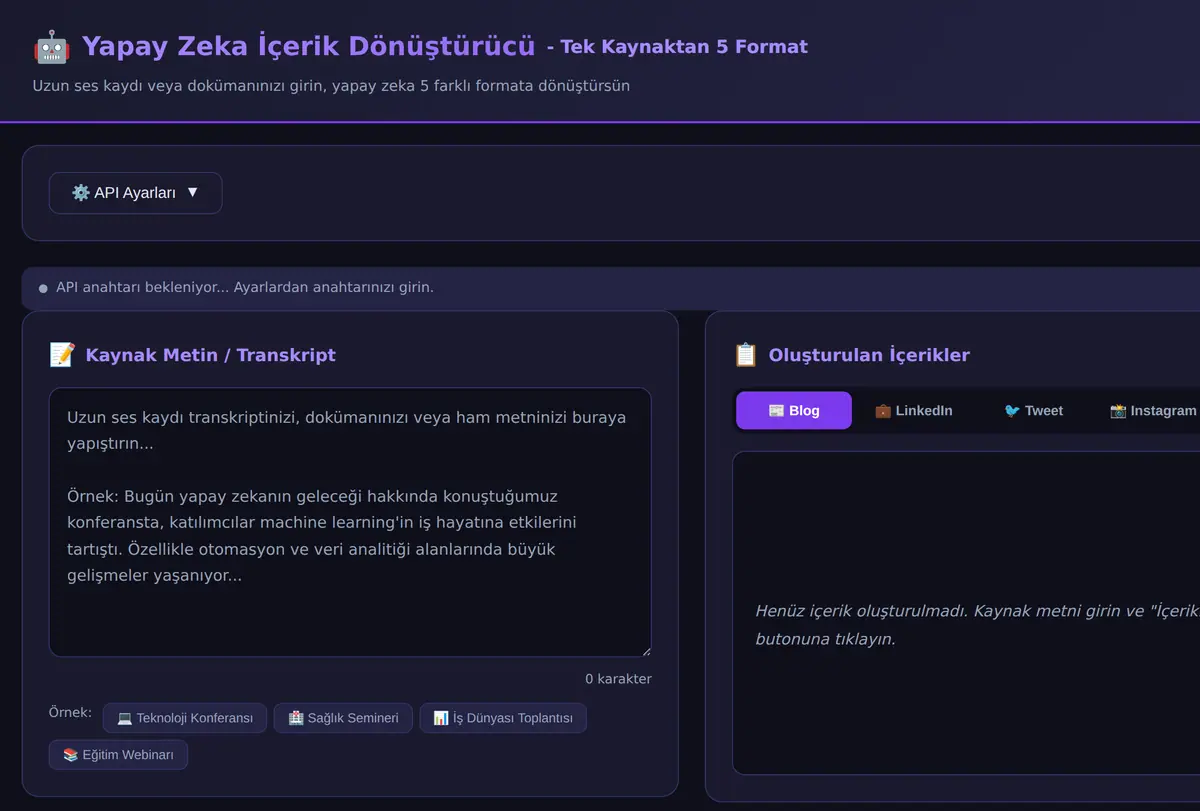Load the Eğitim Webinarı example

118,755
